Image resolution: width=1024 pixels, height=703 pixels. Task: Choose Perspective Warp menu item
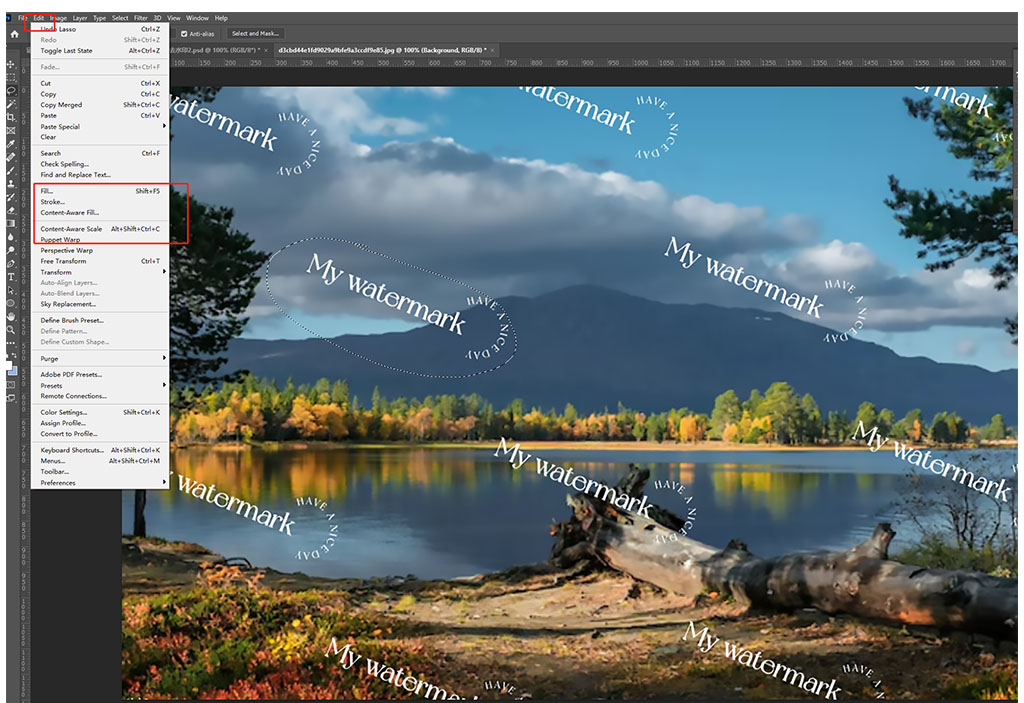point(100,250)
